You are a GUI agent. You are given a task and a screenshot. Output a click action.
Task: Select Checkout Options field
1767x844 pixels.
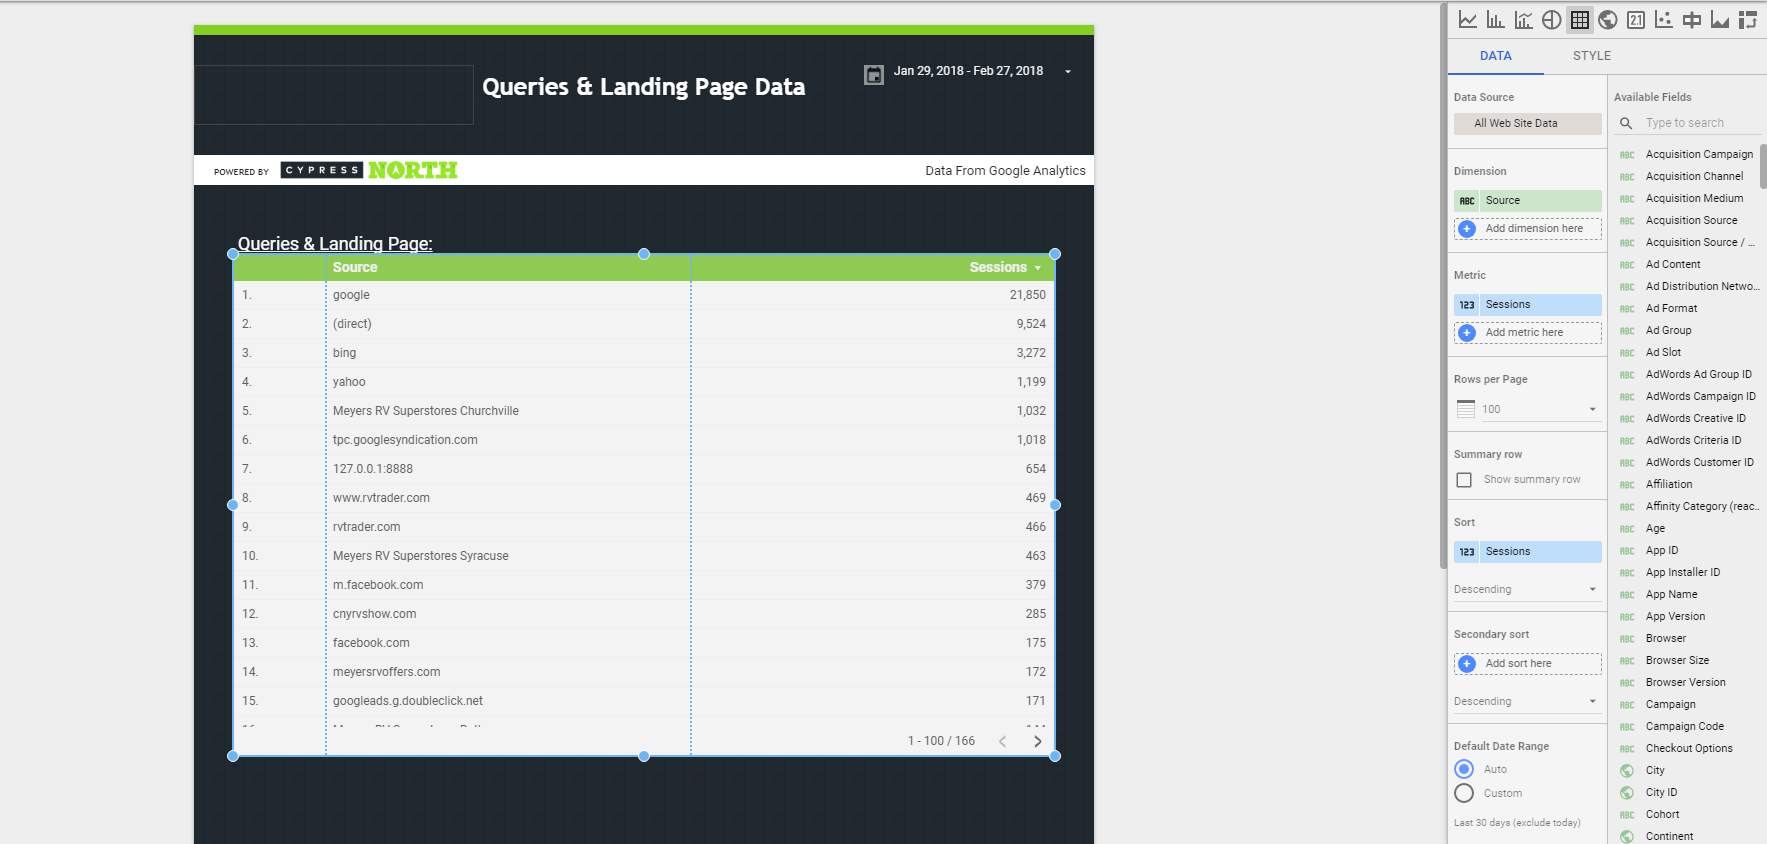[1689, 749]
